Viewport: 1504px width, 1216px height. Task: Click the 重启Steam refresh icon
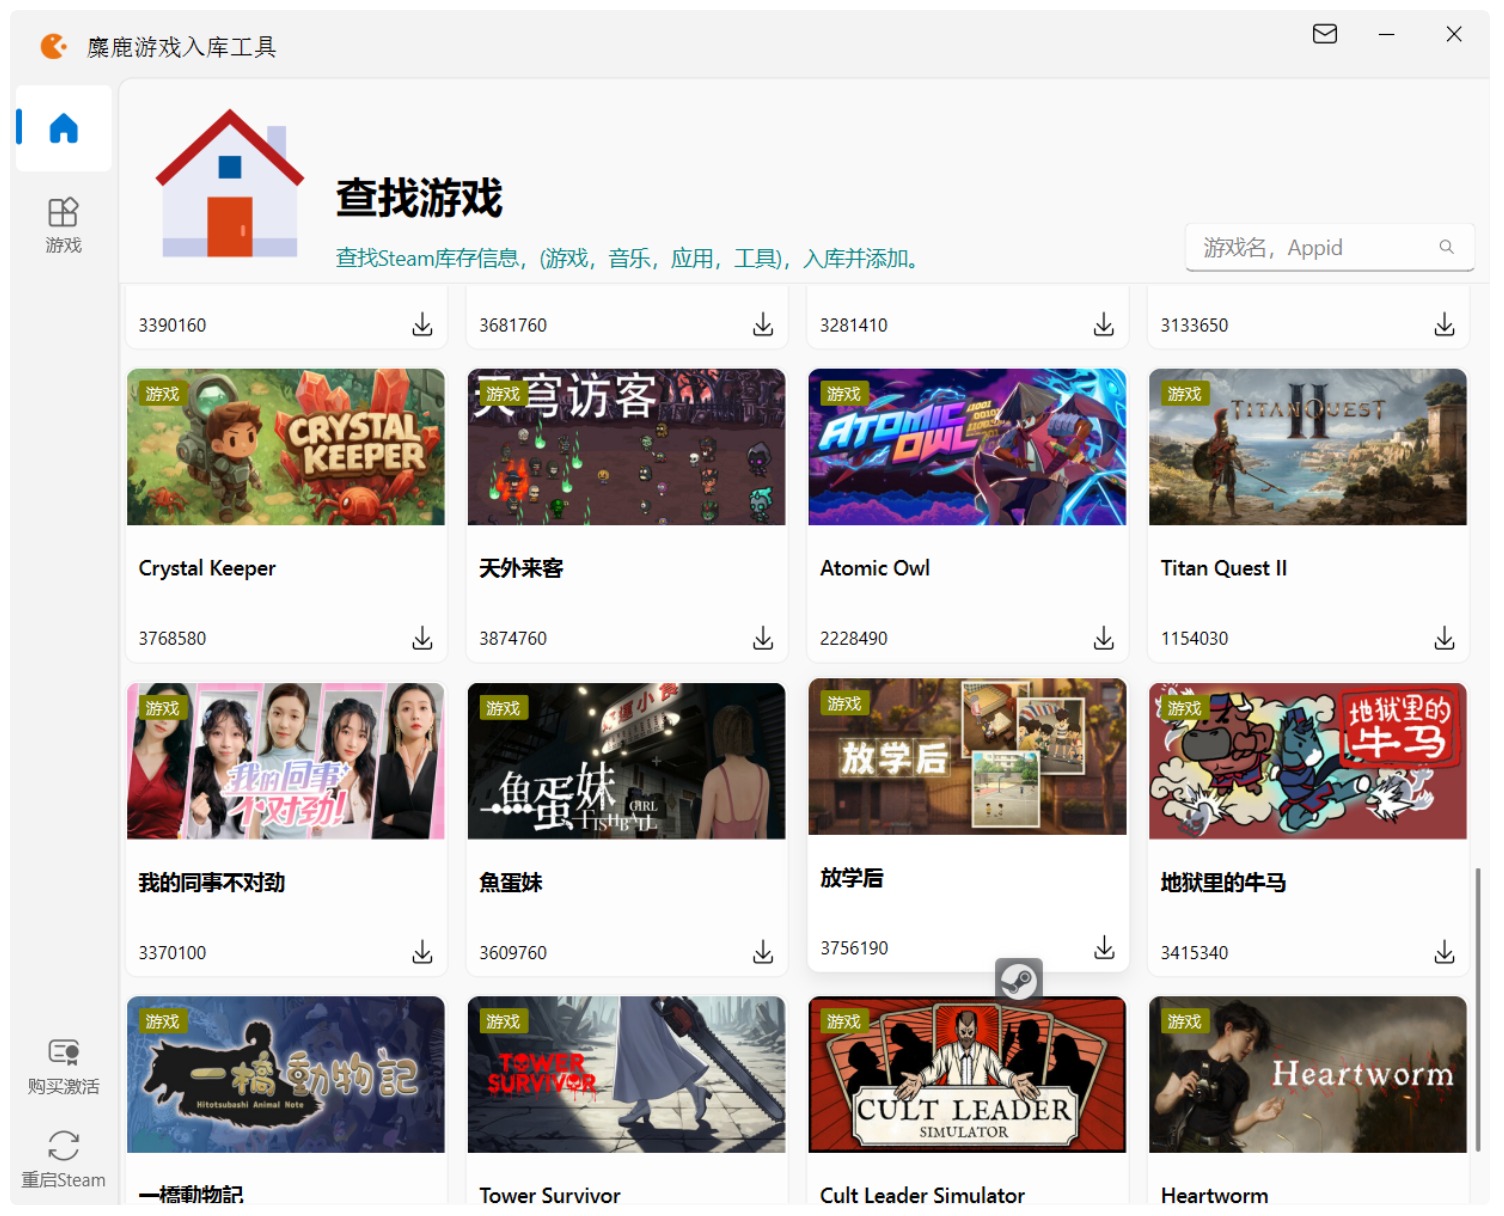tap(63, 1146)
